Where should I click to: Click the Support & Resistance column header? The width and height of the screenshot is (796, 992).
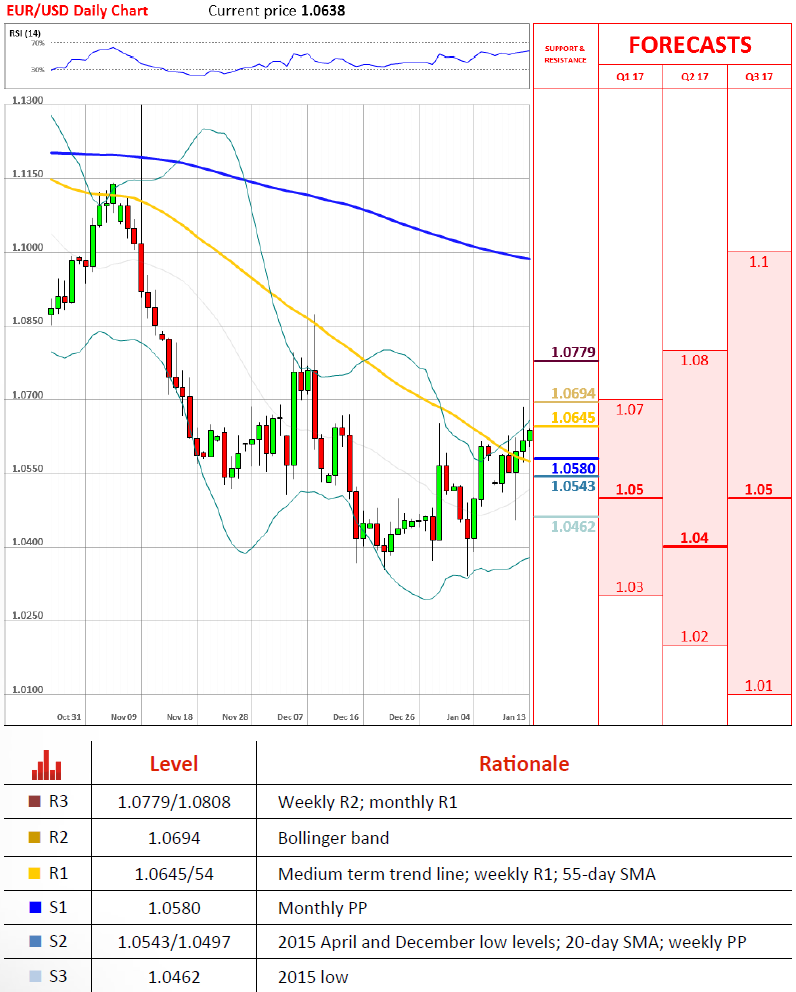(x=565, y=54)
